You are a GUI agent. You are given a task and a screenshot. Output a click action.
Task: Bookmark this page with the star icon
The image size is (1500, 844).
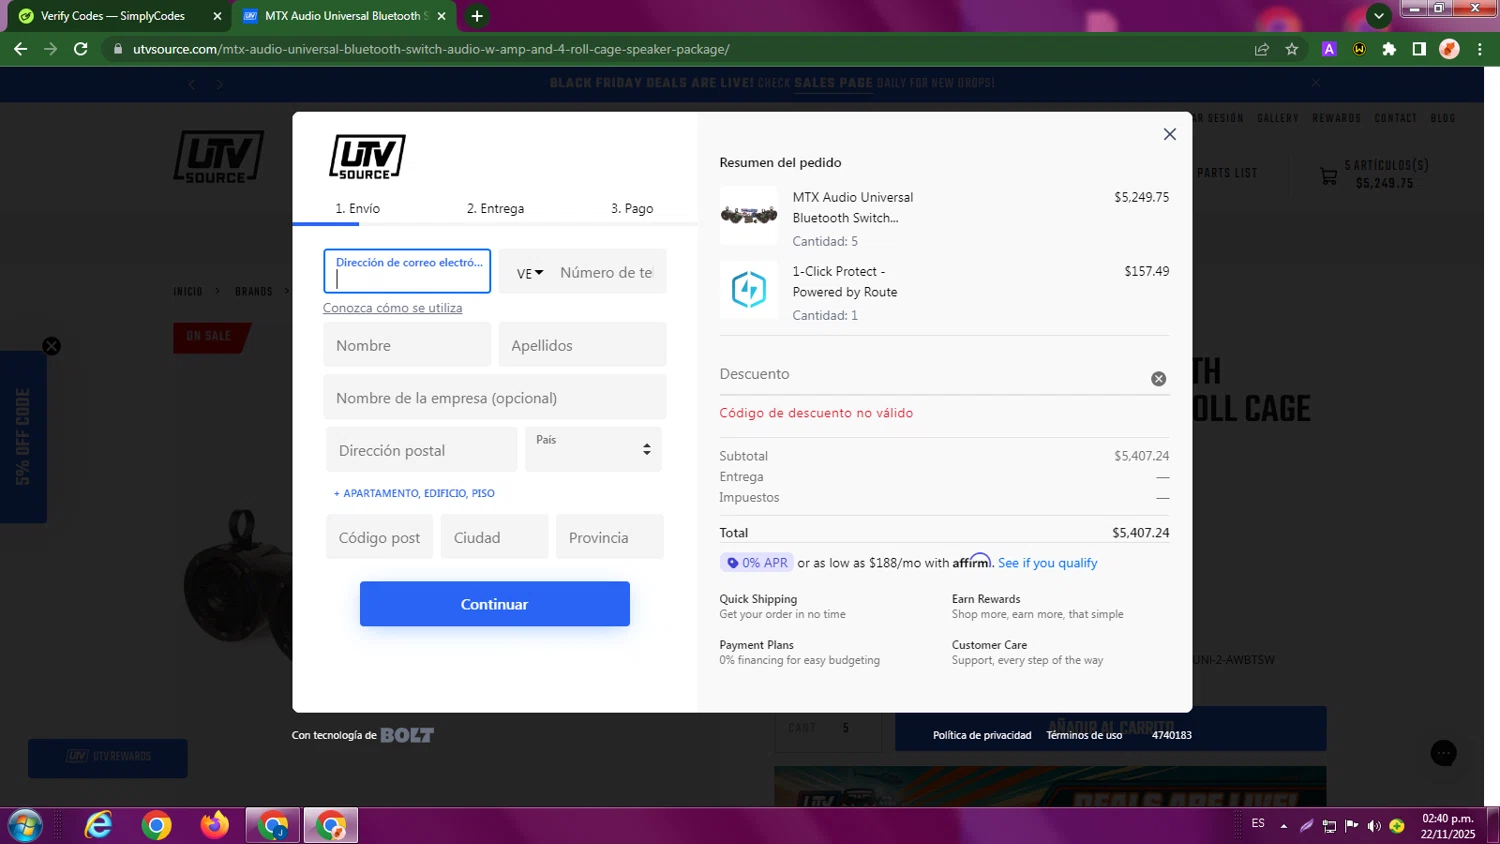point(1292,49)
